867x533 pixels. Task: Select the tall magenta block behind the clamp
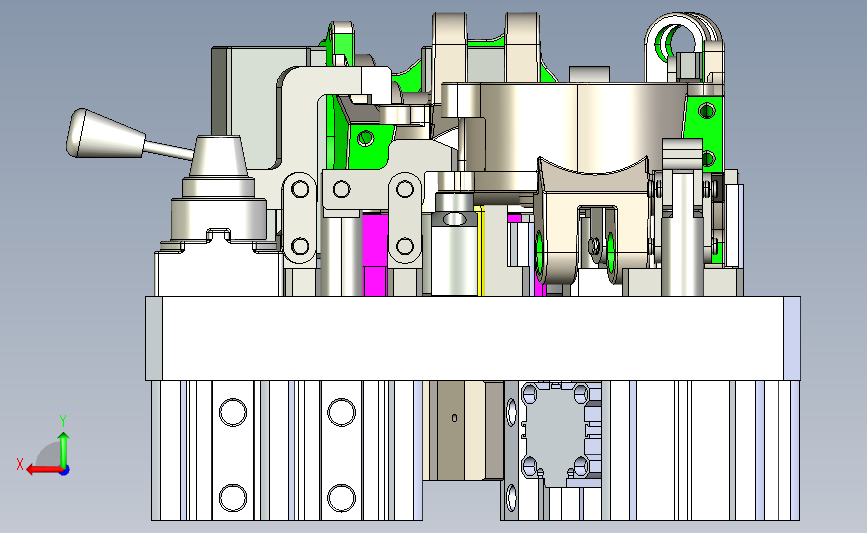click(x=375, y=254)
